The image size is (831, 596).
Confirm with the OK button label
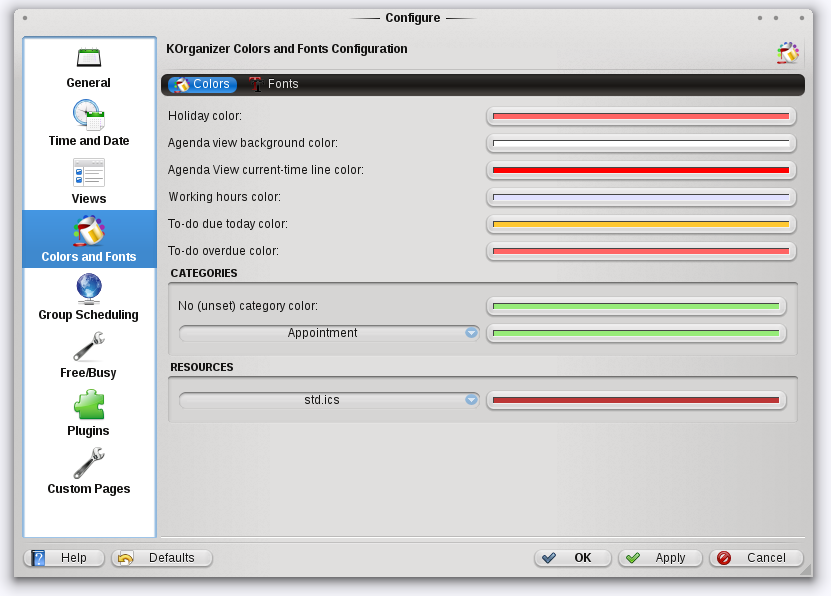[x=583, y=558]
